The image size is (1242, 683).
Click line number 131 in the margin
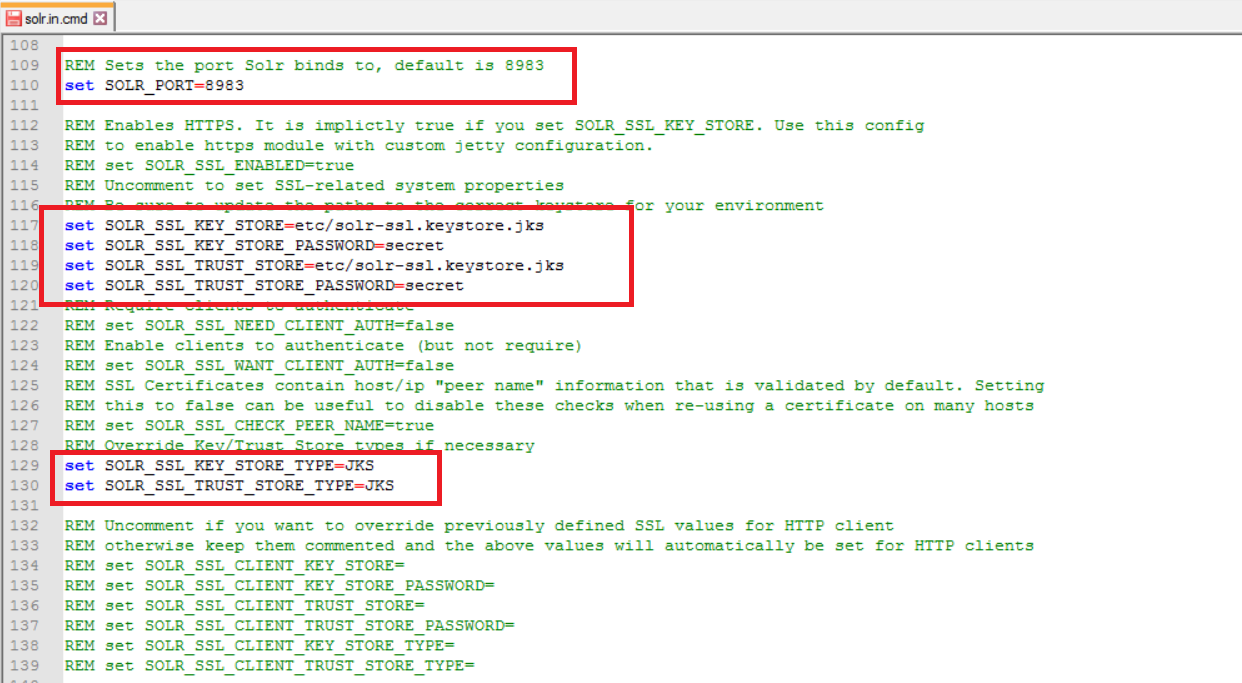[x=23, y=505]
